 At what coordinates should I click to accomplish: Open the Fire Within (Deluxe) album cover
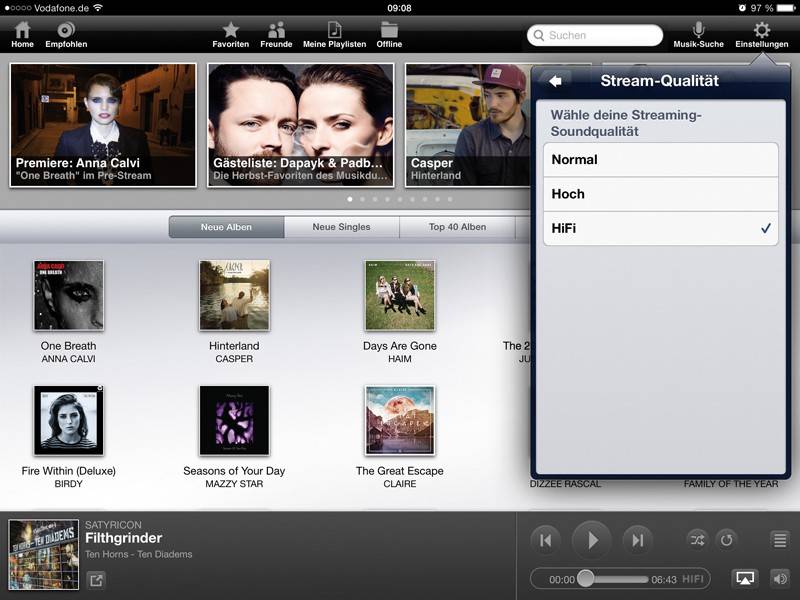click(x=68, y=420)
